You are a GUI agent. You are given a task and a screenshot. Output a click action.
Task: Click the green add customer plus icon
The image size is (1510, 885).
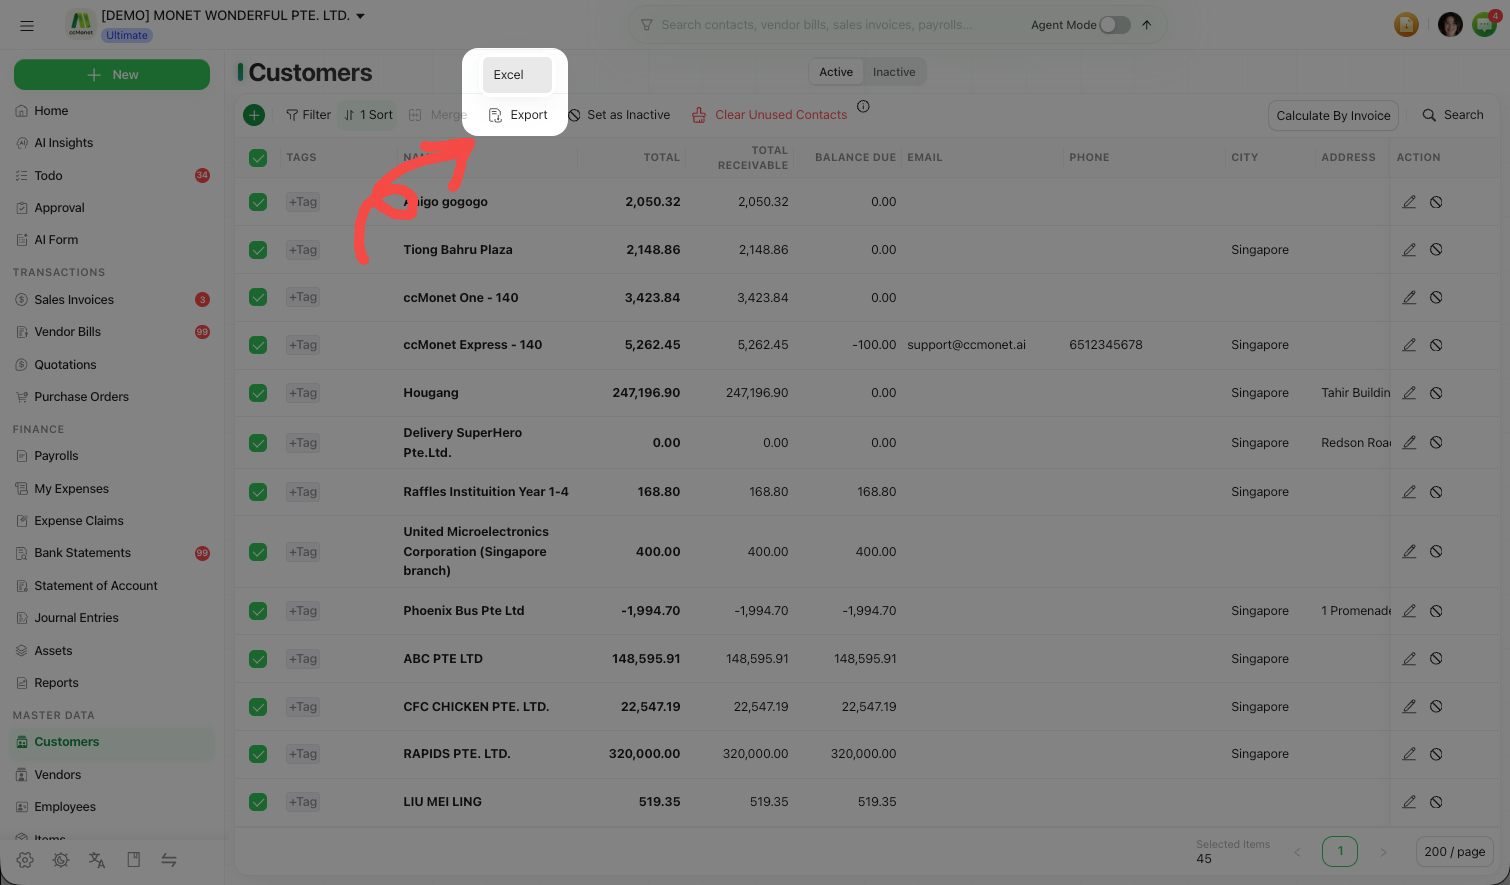[x=254, y=115]
